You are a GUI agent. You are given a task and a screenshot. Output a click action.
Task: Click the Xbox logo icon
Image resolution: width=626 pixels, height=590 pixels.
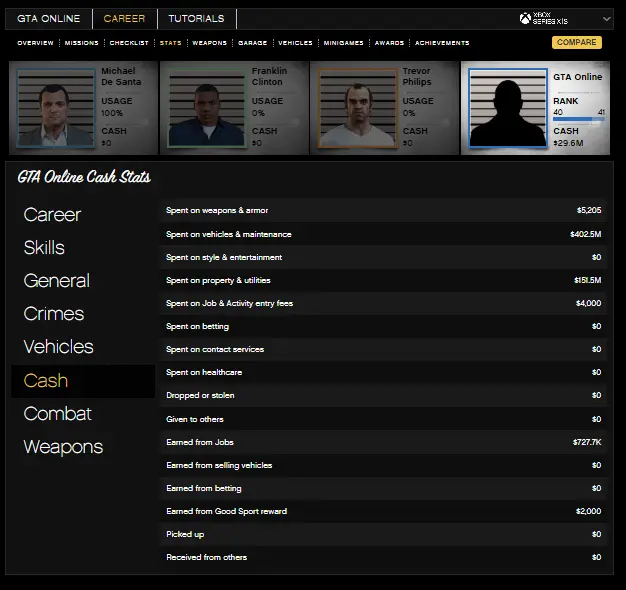(x=526, y=18)
